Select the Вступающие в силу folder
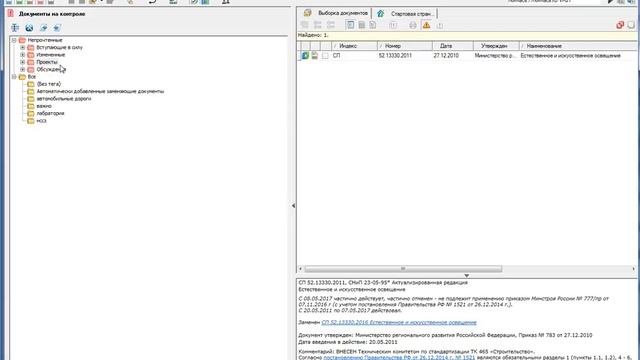The width and height of the screenshot is (640, 360). pos(60,47)
